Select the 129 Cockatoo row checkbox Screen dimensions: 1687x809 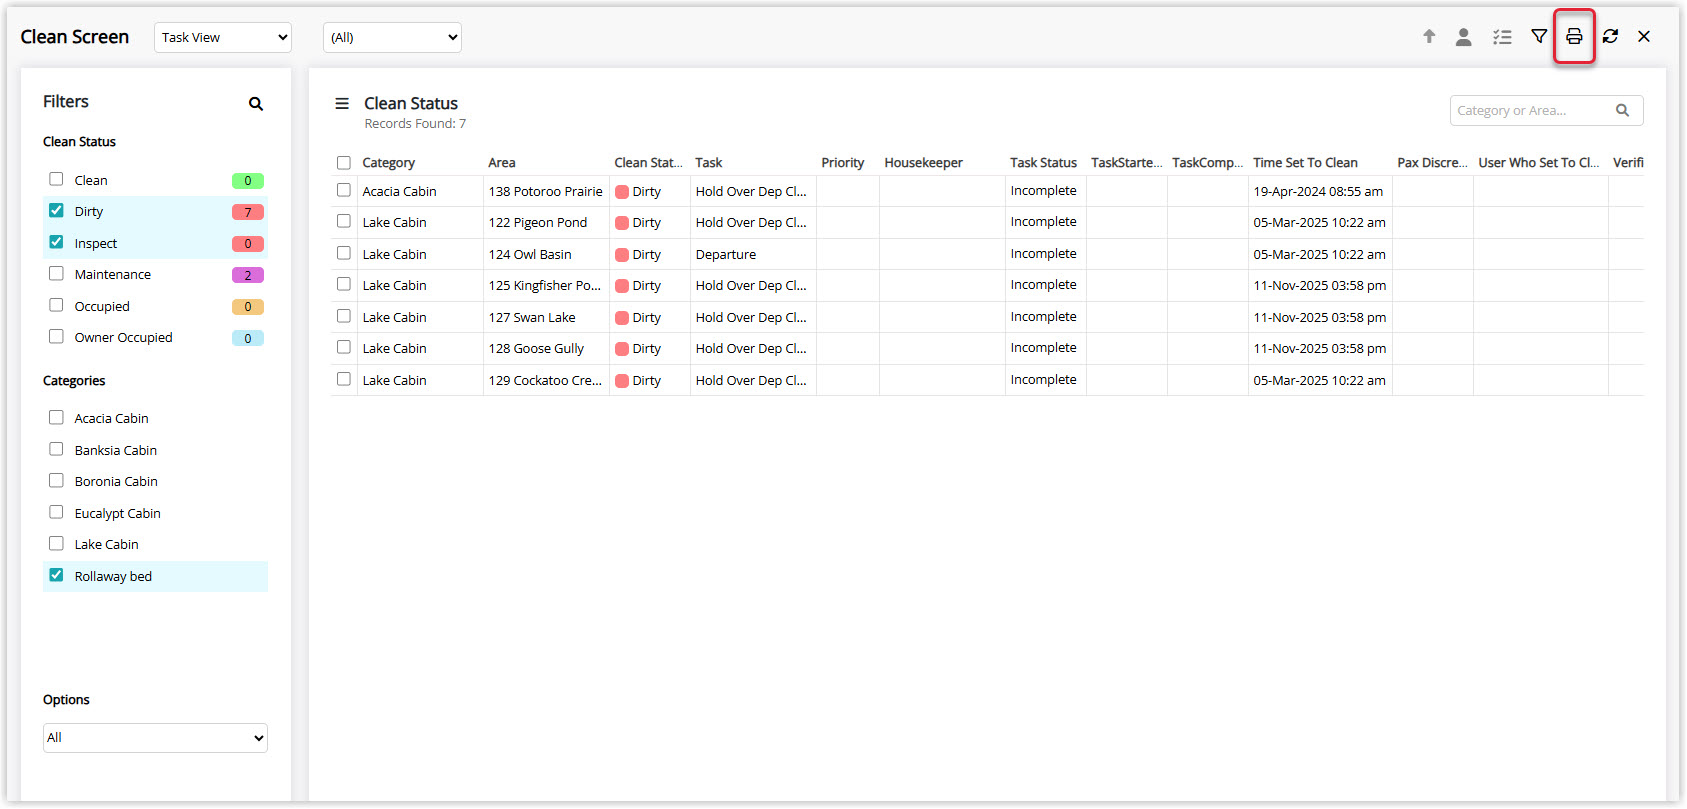[x=344, y=379]
